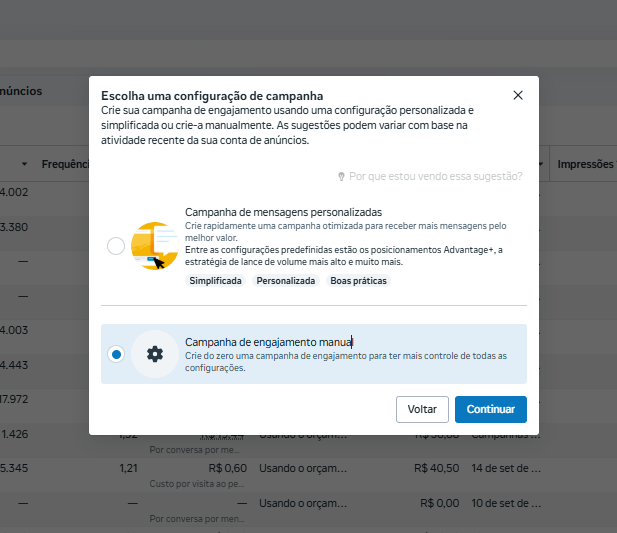Click the Continuar button
Viewport: 617px width, 533px height.
491,409
